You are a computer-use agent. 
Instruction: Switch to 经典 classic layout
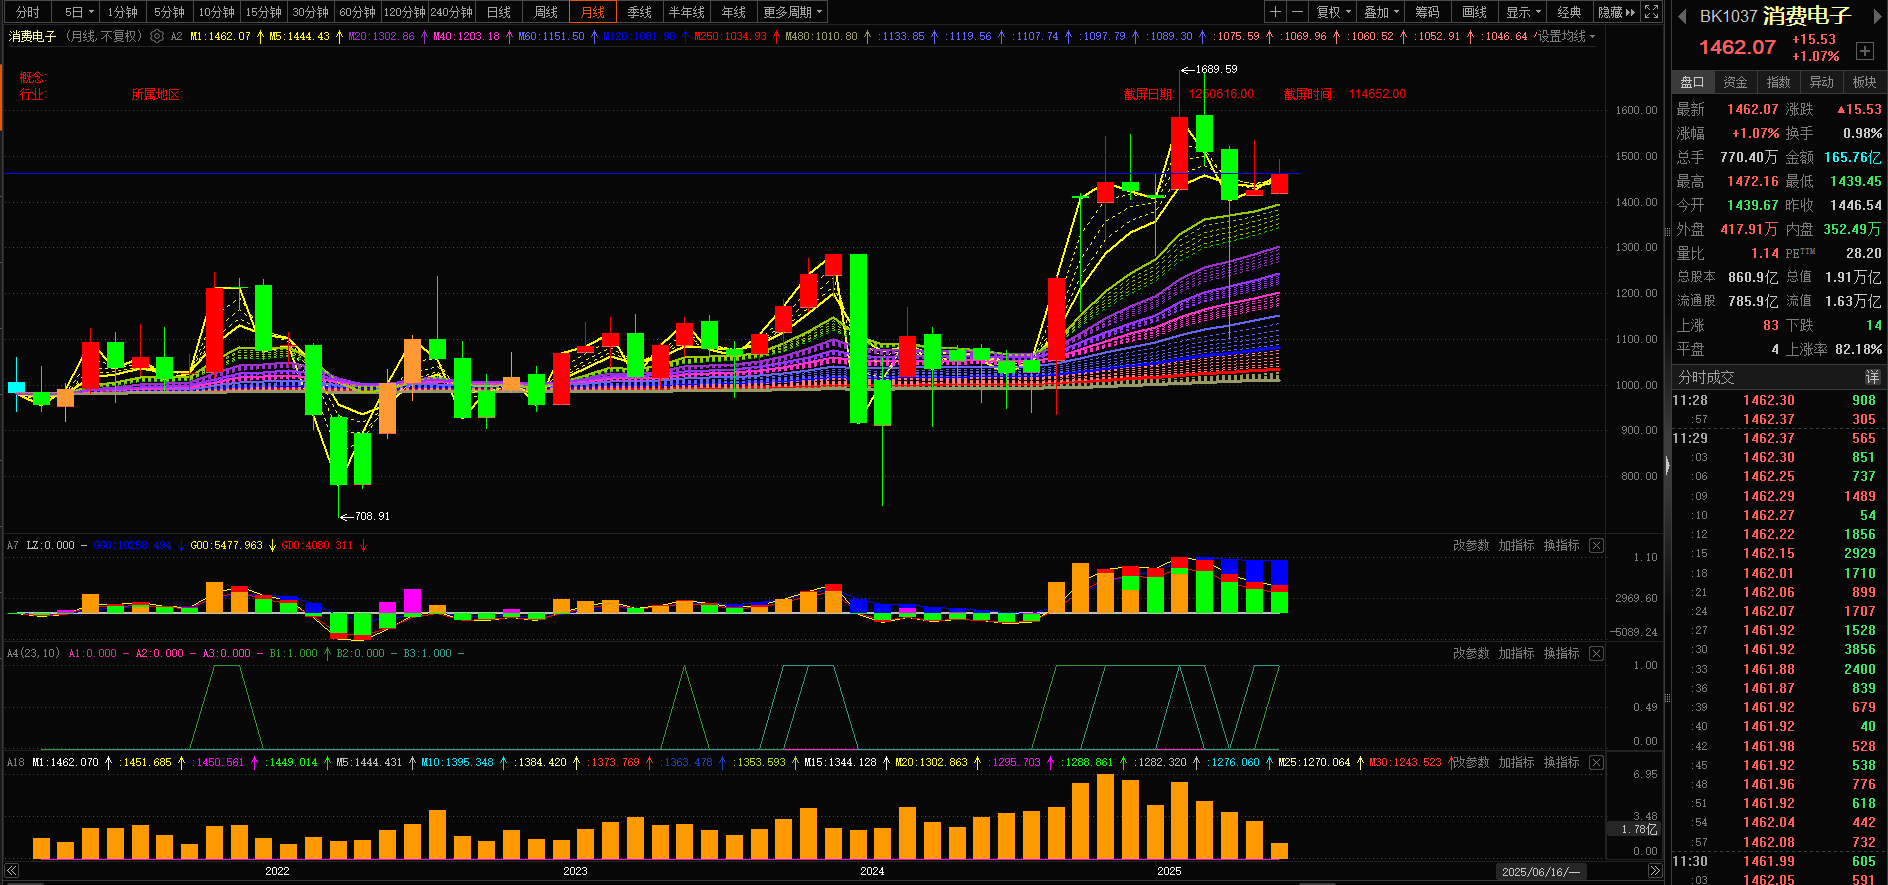pos(1570,12)
